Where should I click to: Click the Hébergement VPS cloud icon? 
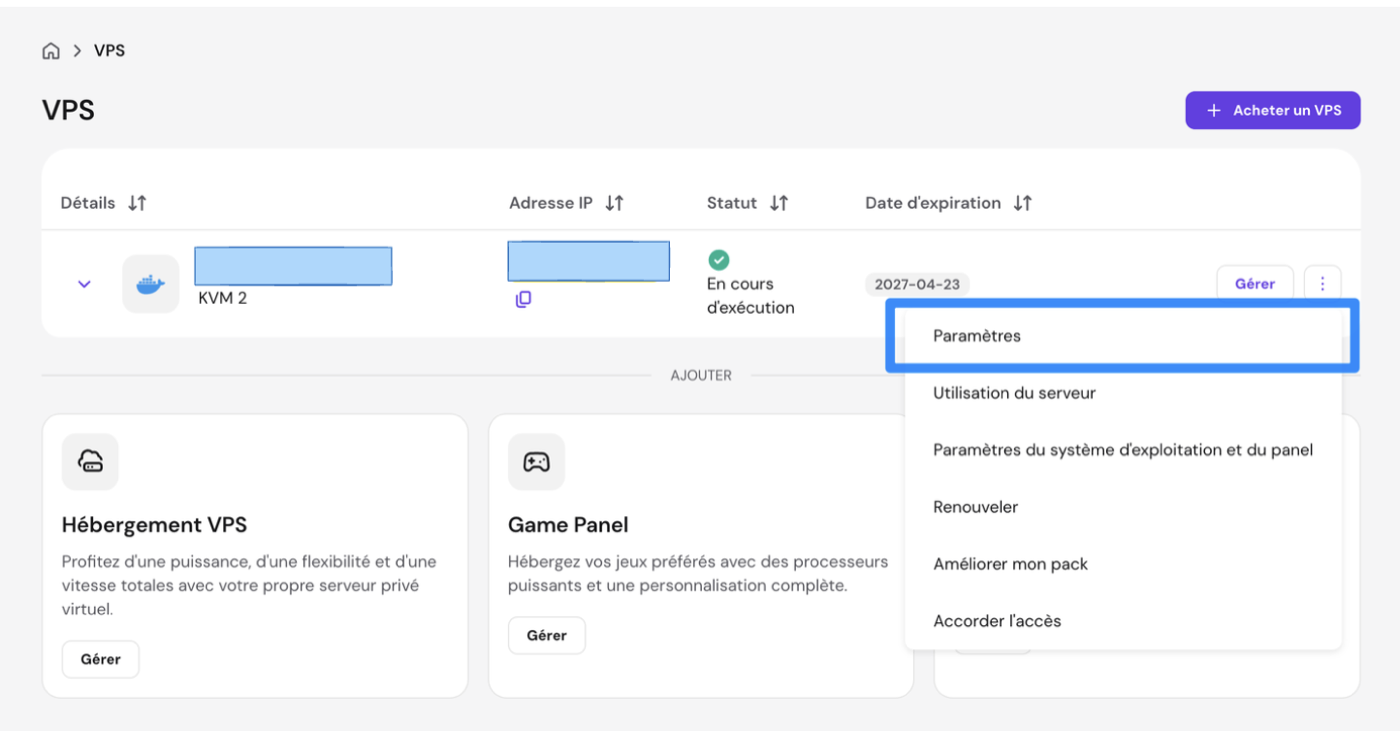[x=90, y=462]
